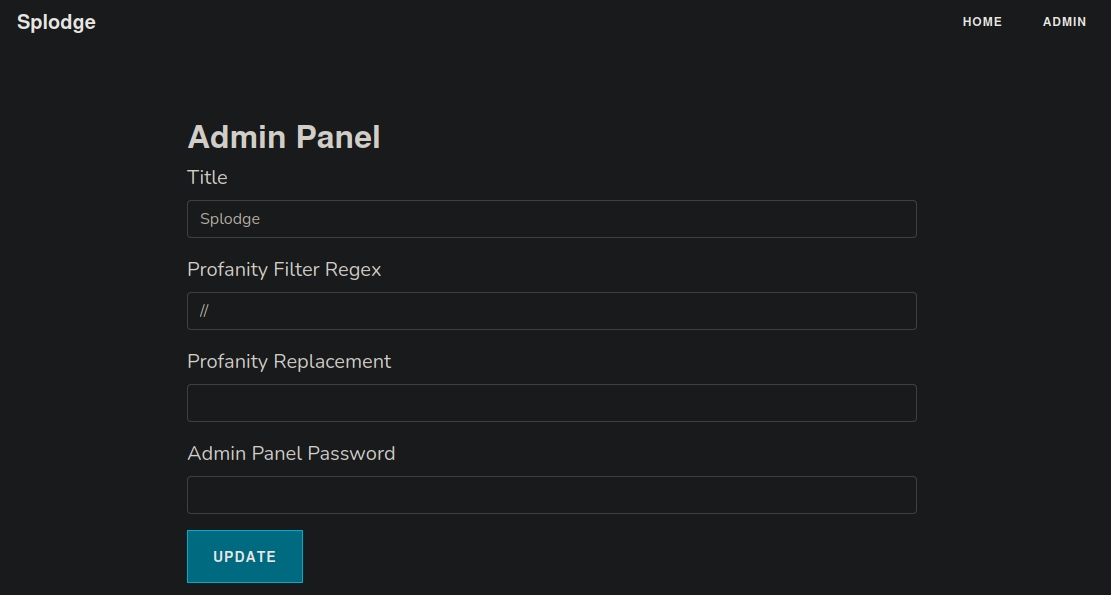Click the "Title" field label
This screenshot has height=595, width=1111.
click(x=207, y=177)
